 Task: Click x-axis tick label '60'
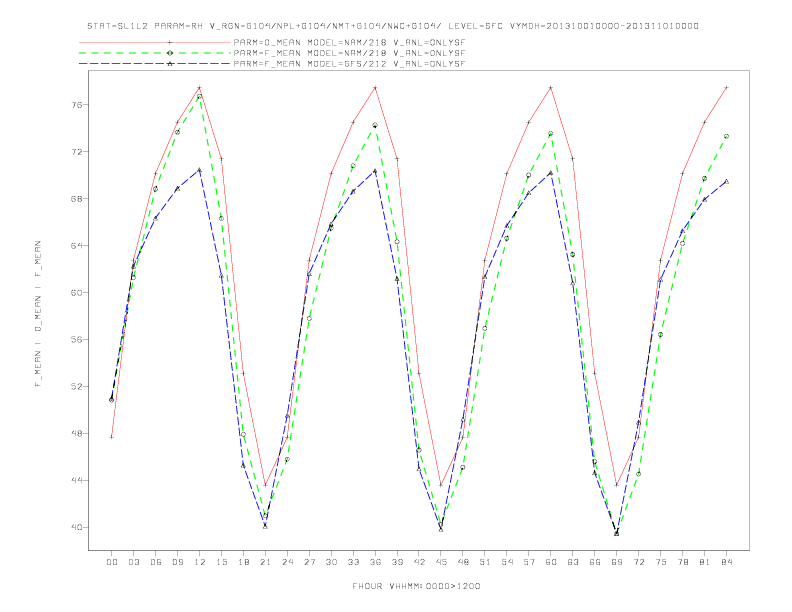click(551, 562)
